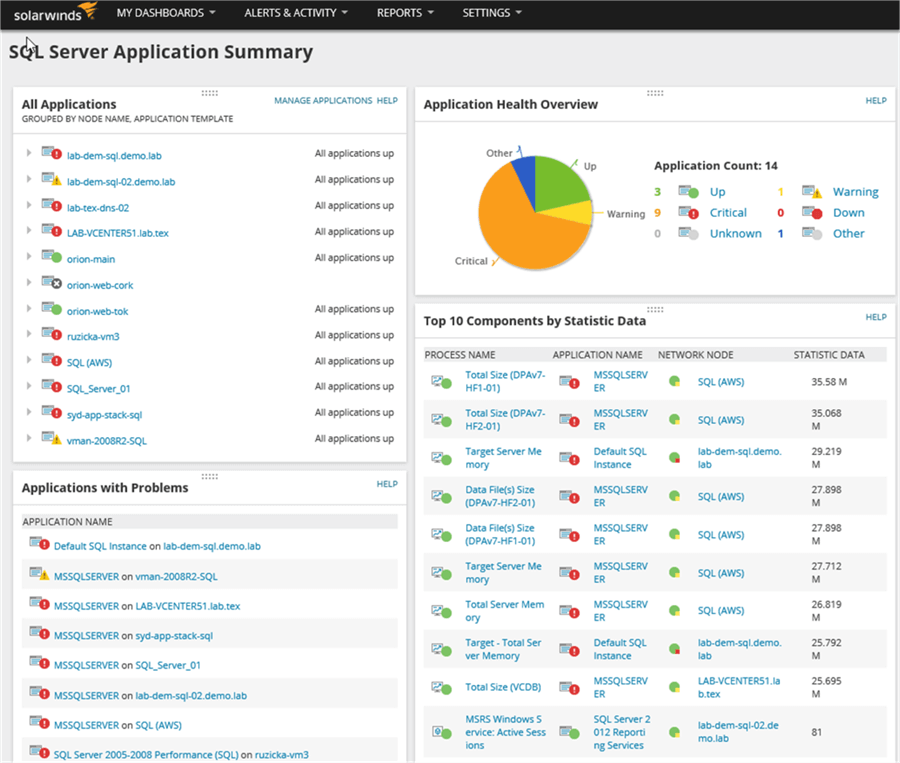Click the Warning status icon in legend
This screenshot has width=900, height=763.
click(x=812, y=191)
